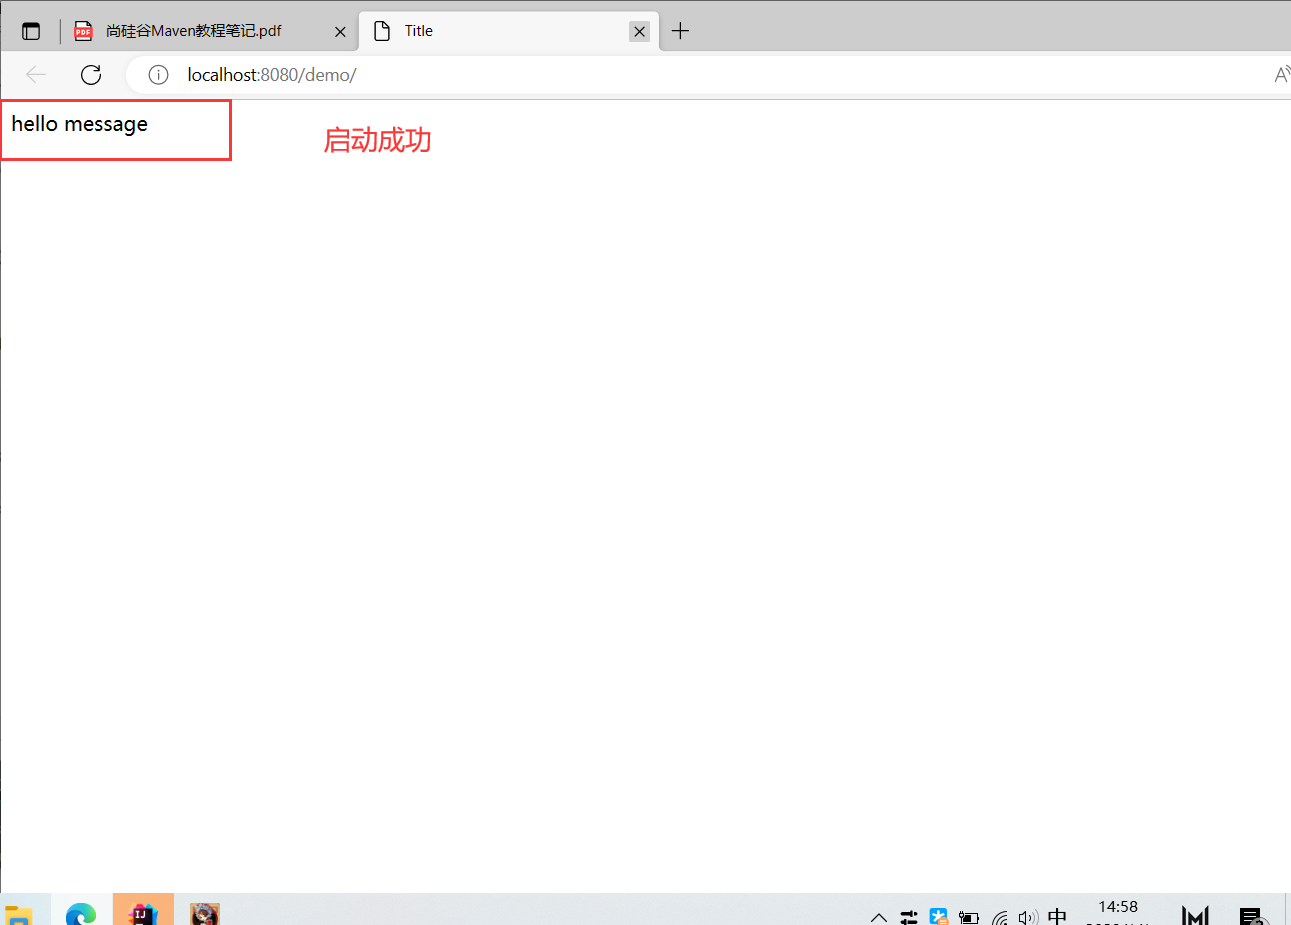Screen dimensions: 1291x925
Task: Open IntelliJ IDEA from taskbar
Action: point(143,913)
